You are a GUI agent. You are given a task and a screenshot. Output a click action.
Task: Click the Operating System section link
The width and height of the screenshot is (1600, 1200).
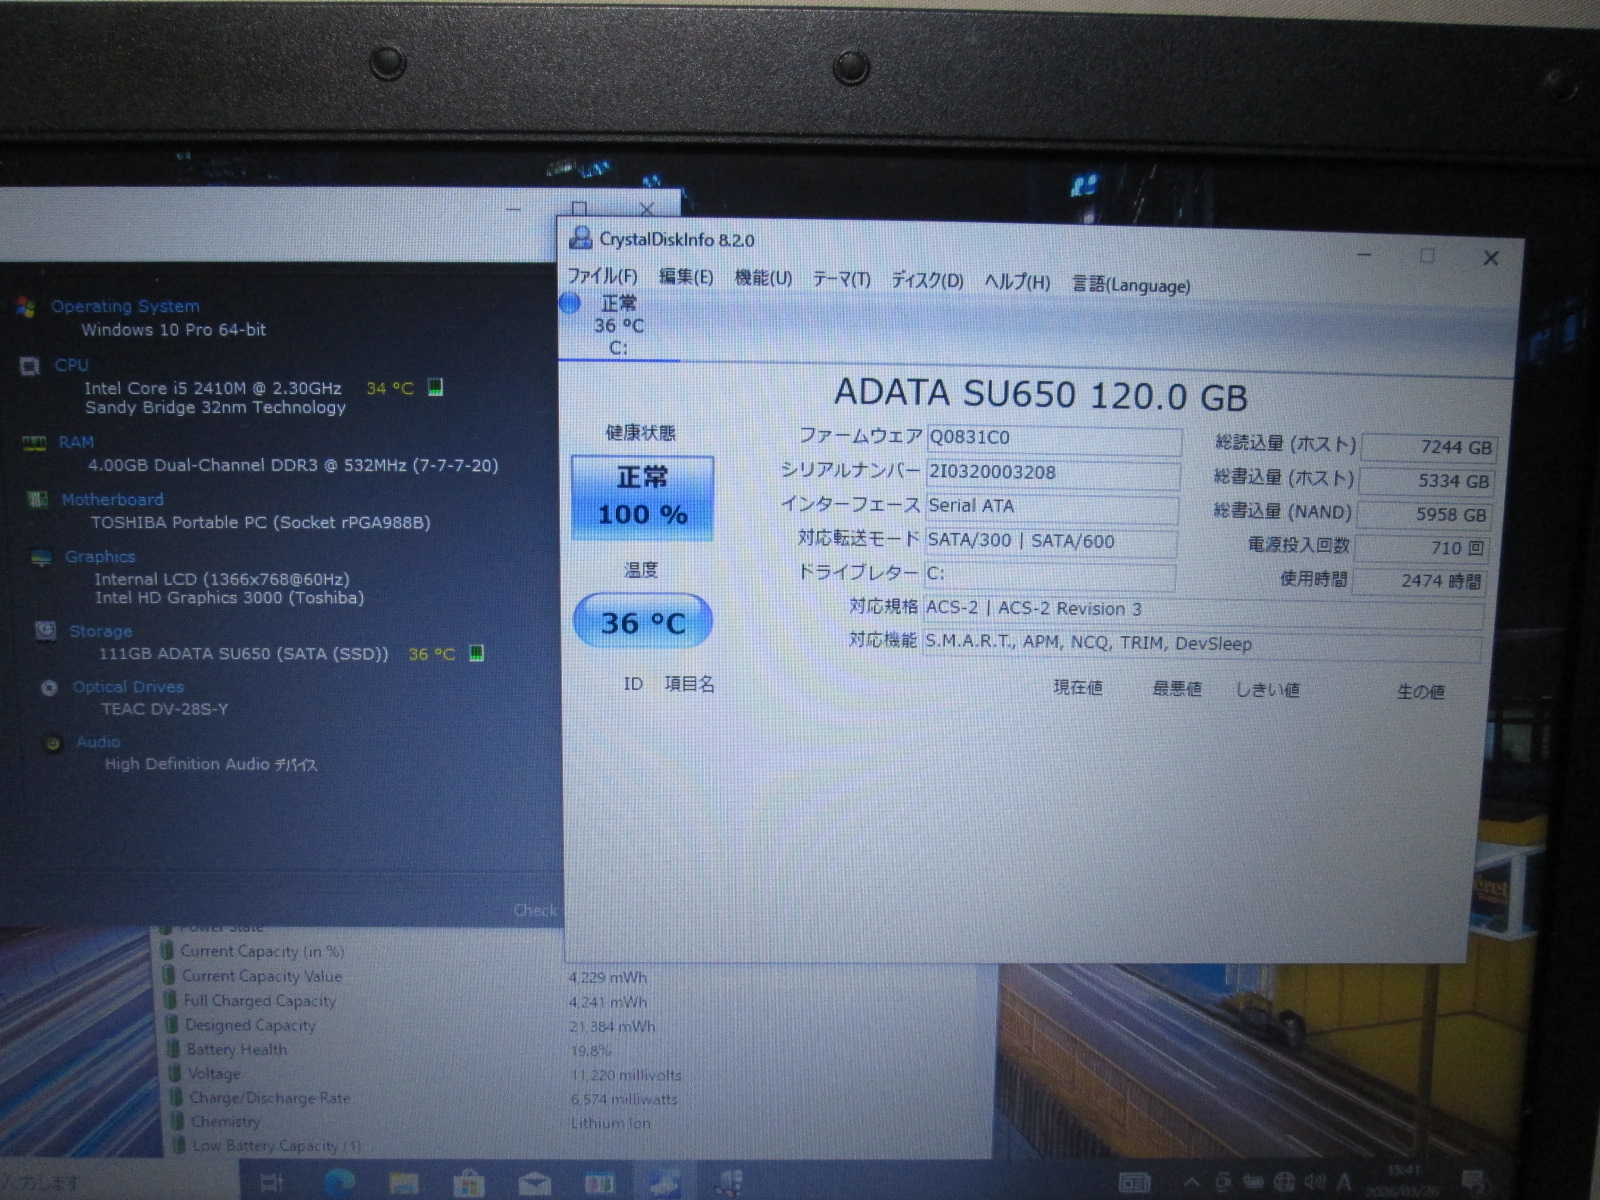click(x=125, y=306)
